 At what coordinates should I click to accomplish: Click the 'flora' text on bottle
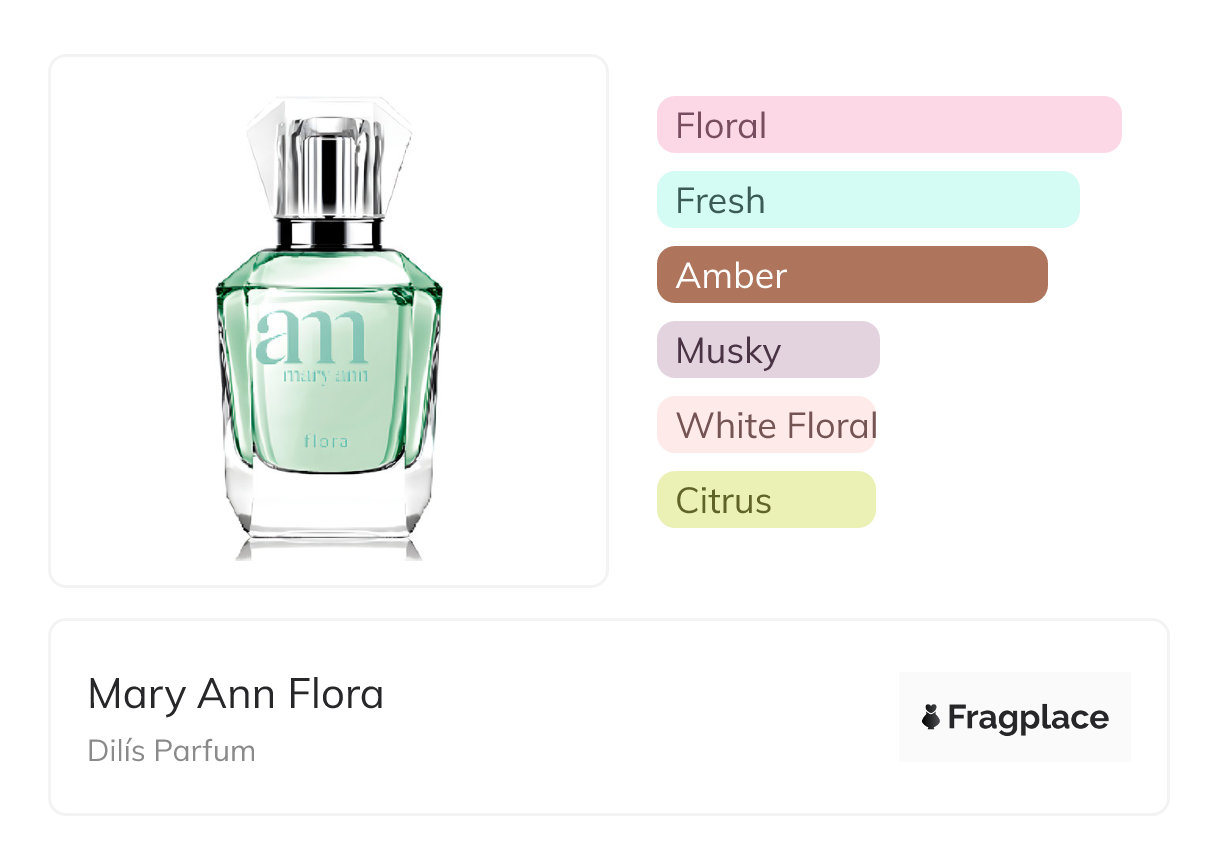pyautogui.click(x=327, y=440)
